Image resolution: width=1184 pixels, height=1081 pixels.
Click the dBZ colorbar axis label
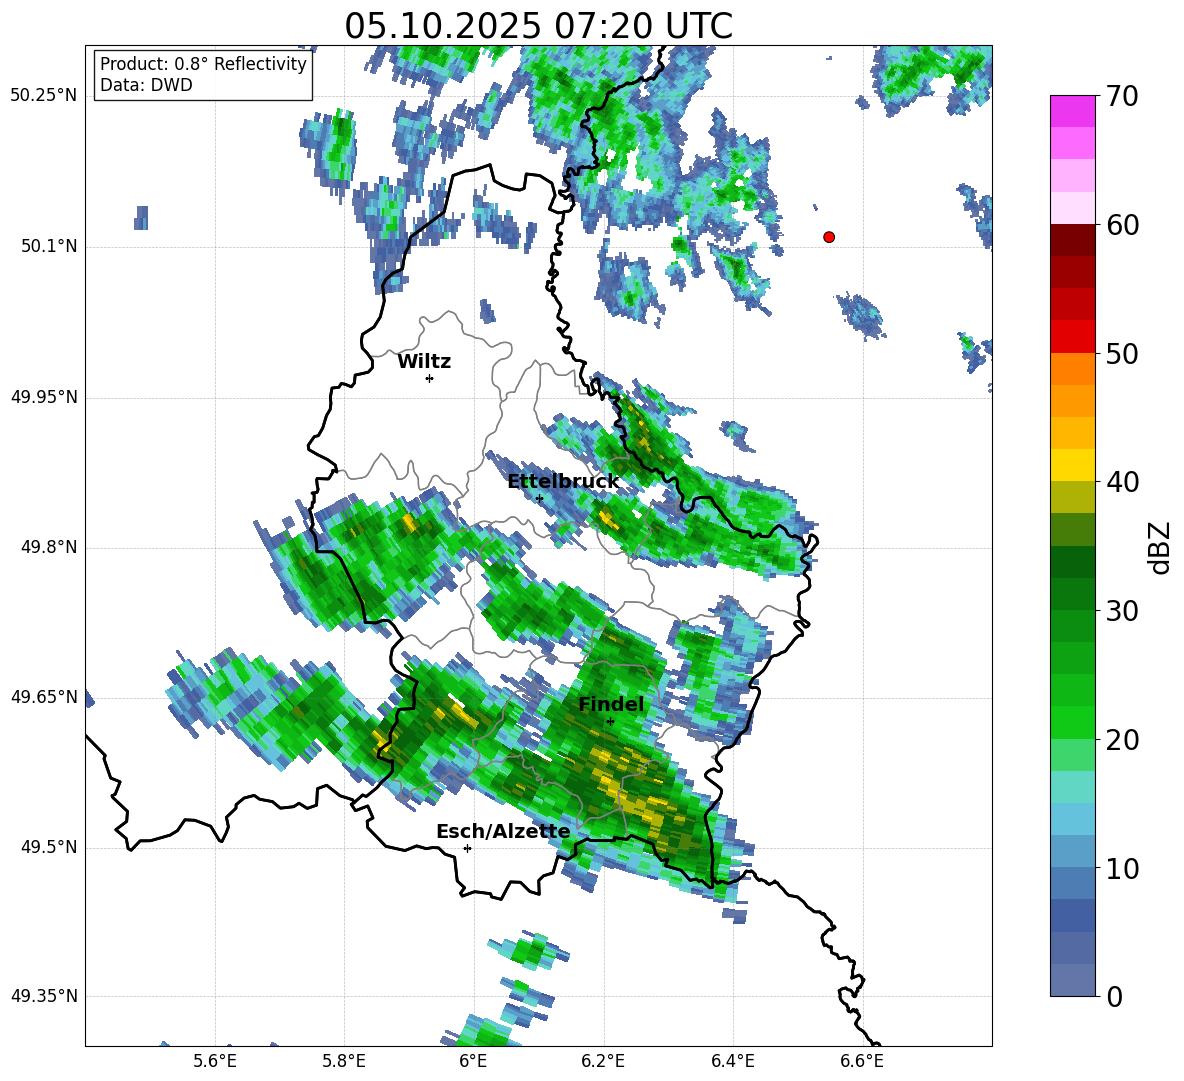coord(1158,547)
